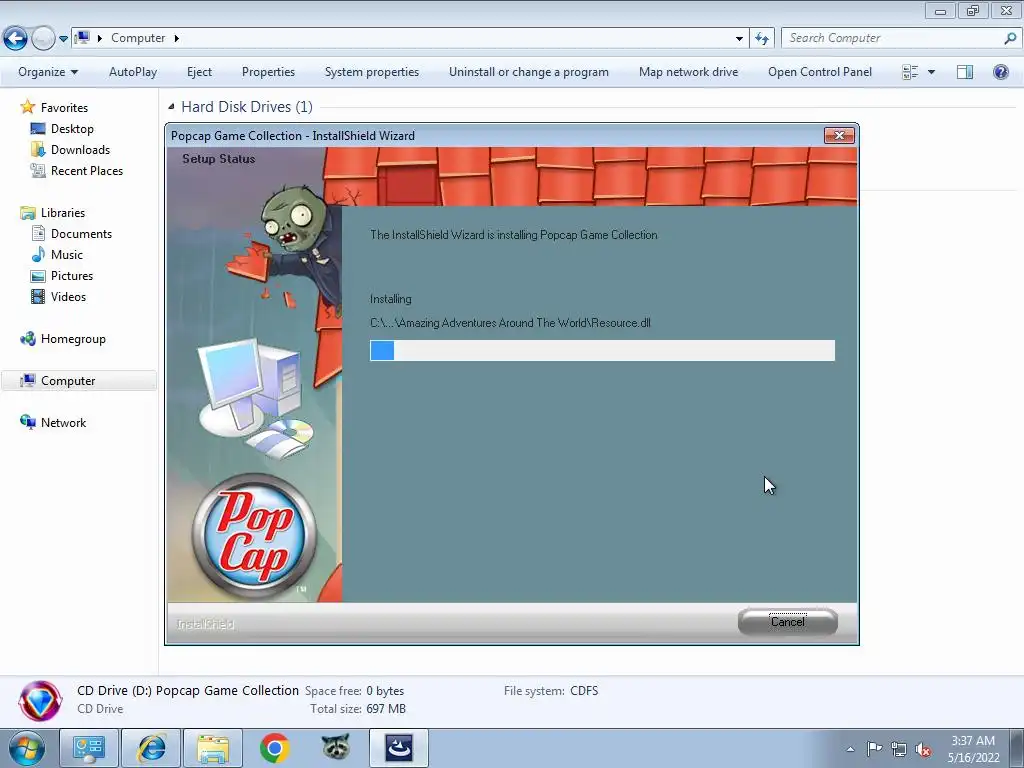1024x768 pixels.
Task: Minimize the Explorer window
Action: tap(940, 10)
